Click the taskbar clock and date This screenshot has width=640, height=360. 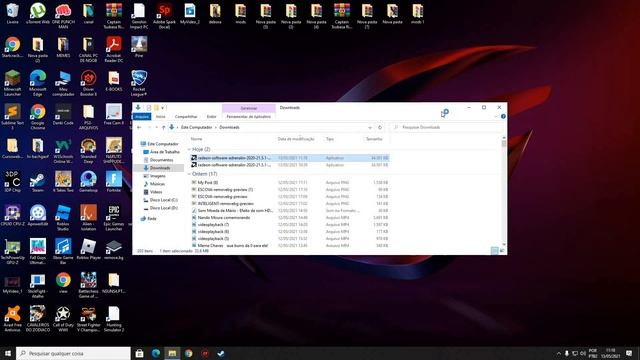pos(611,353)
